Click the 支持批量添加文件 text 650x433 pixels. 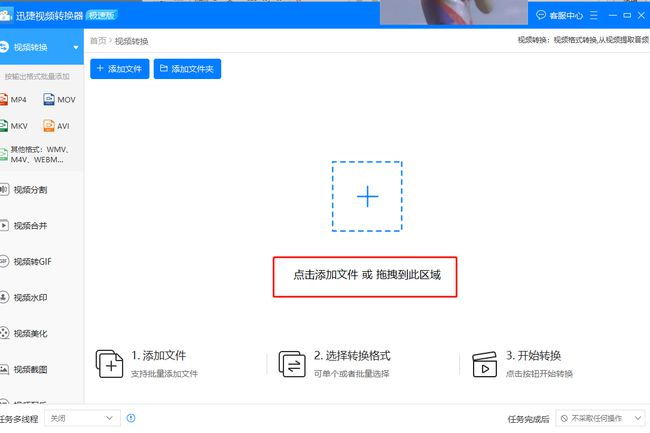click(164, 374)
